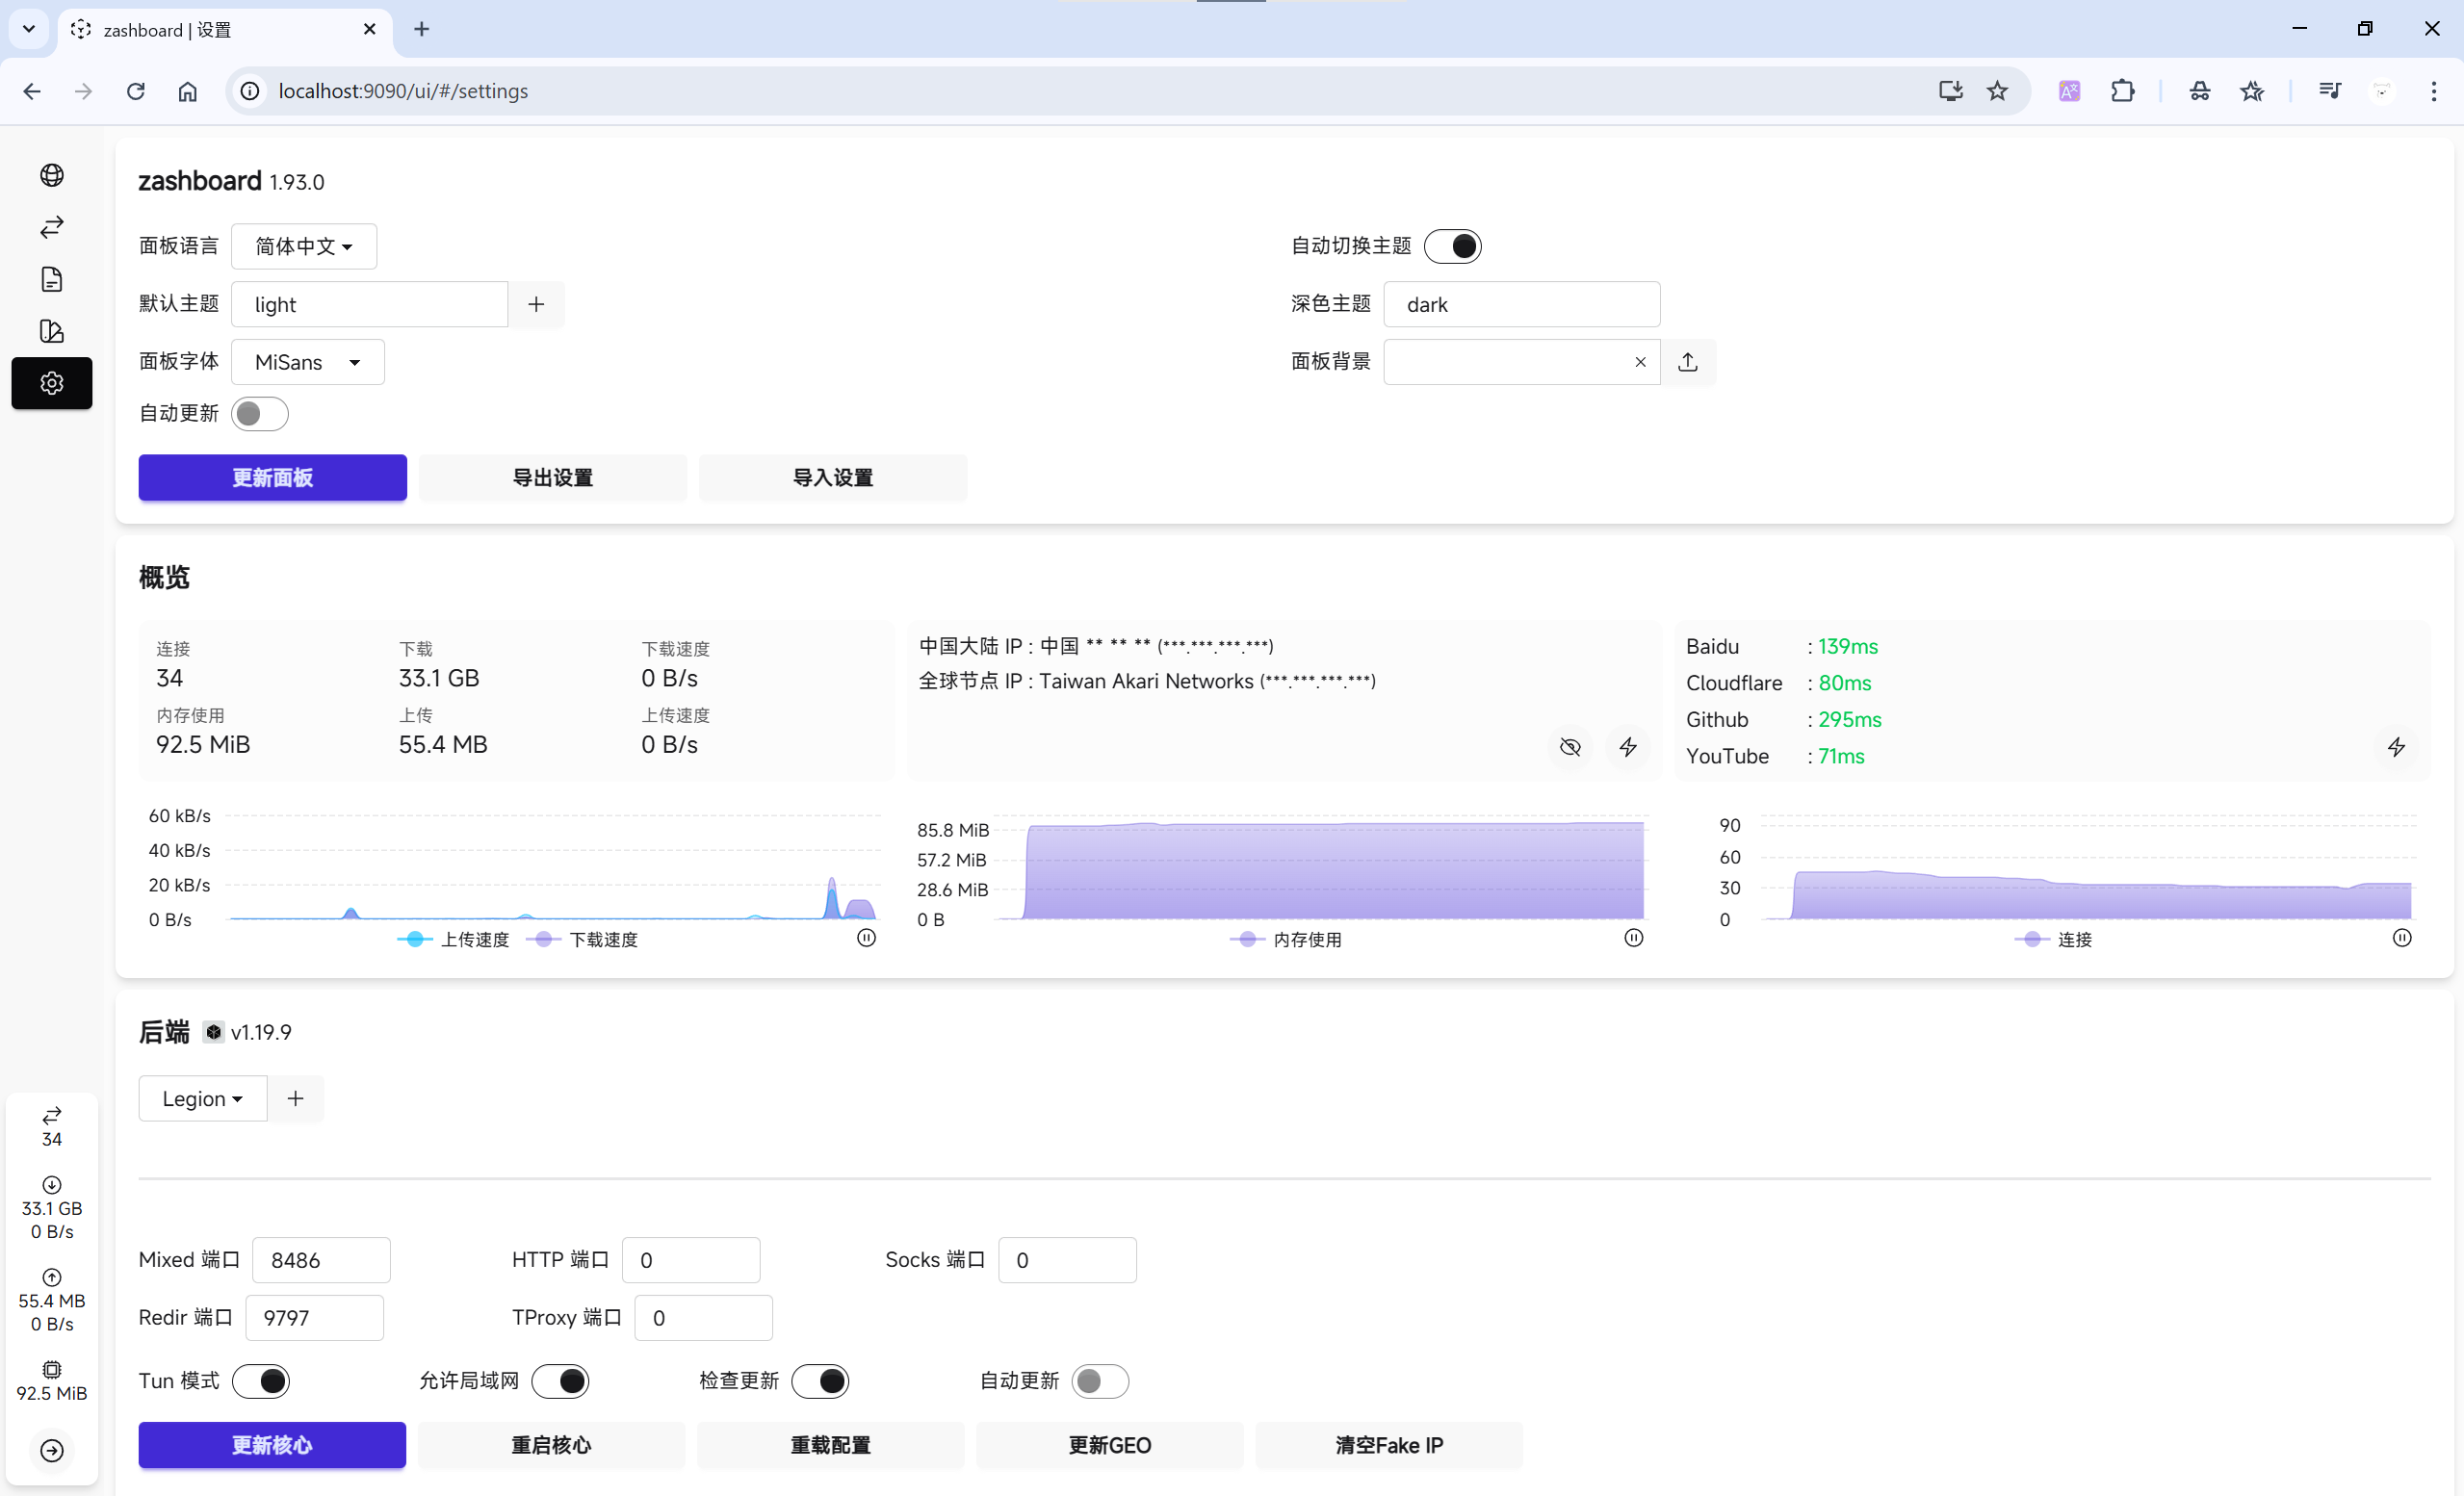
Task: Select the settings gear icon in sidebar
Action: (52, 383)
